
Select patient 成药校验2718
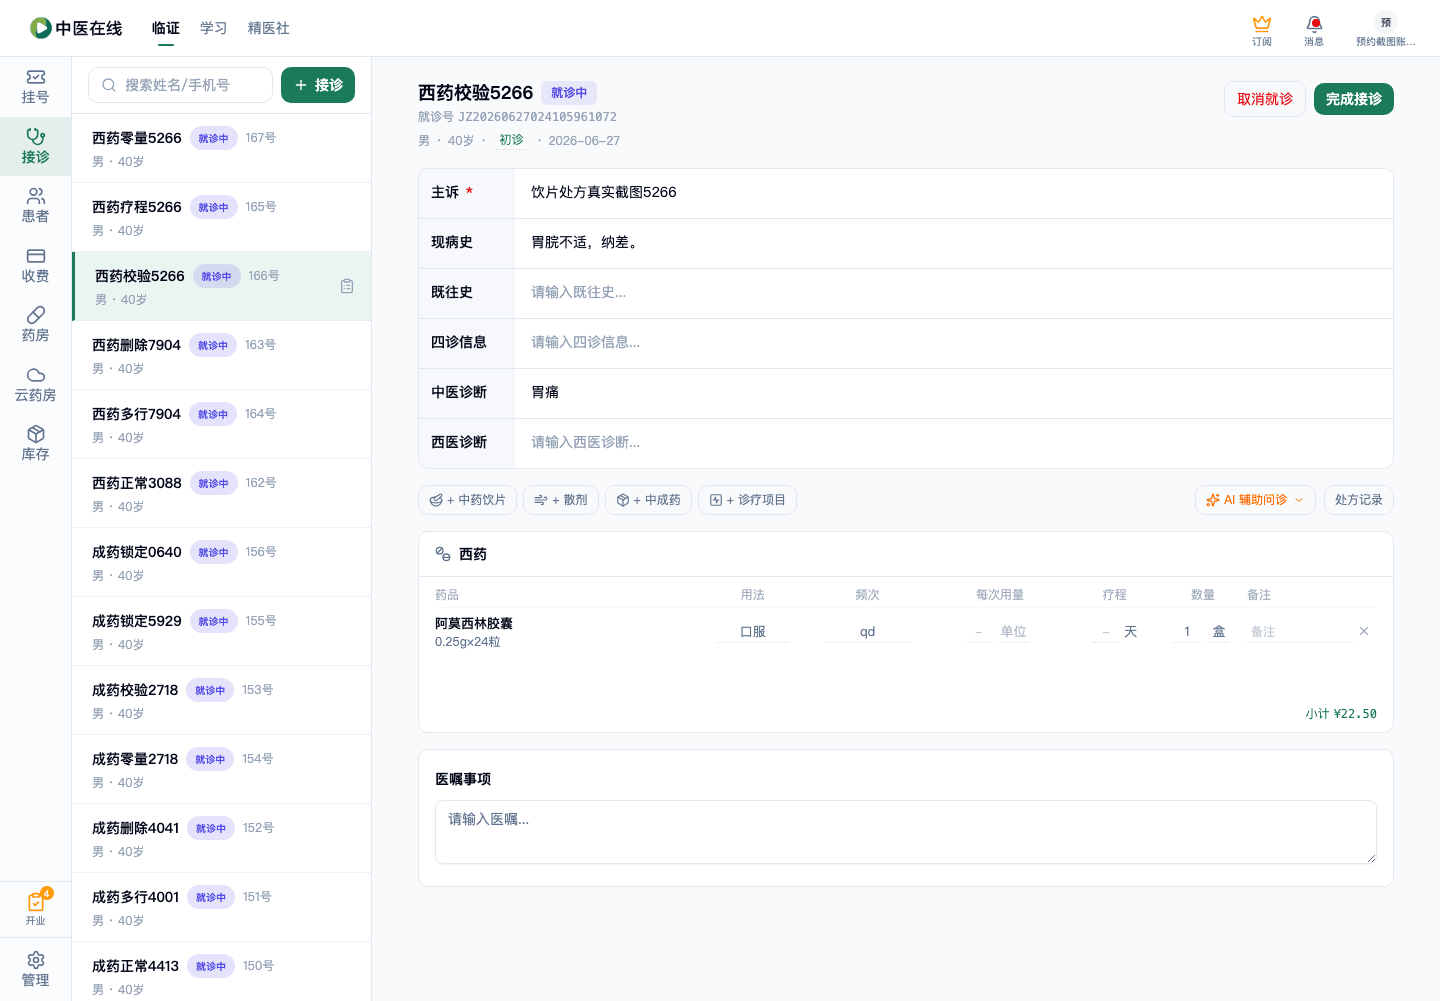tap(221, 700)
